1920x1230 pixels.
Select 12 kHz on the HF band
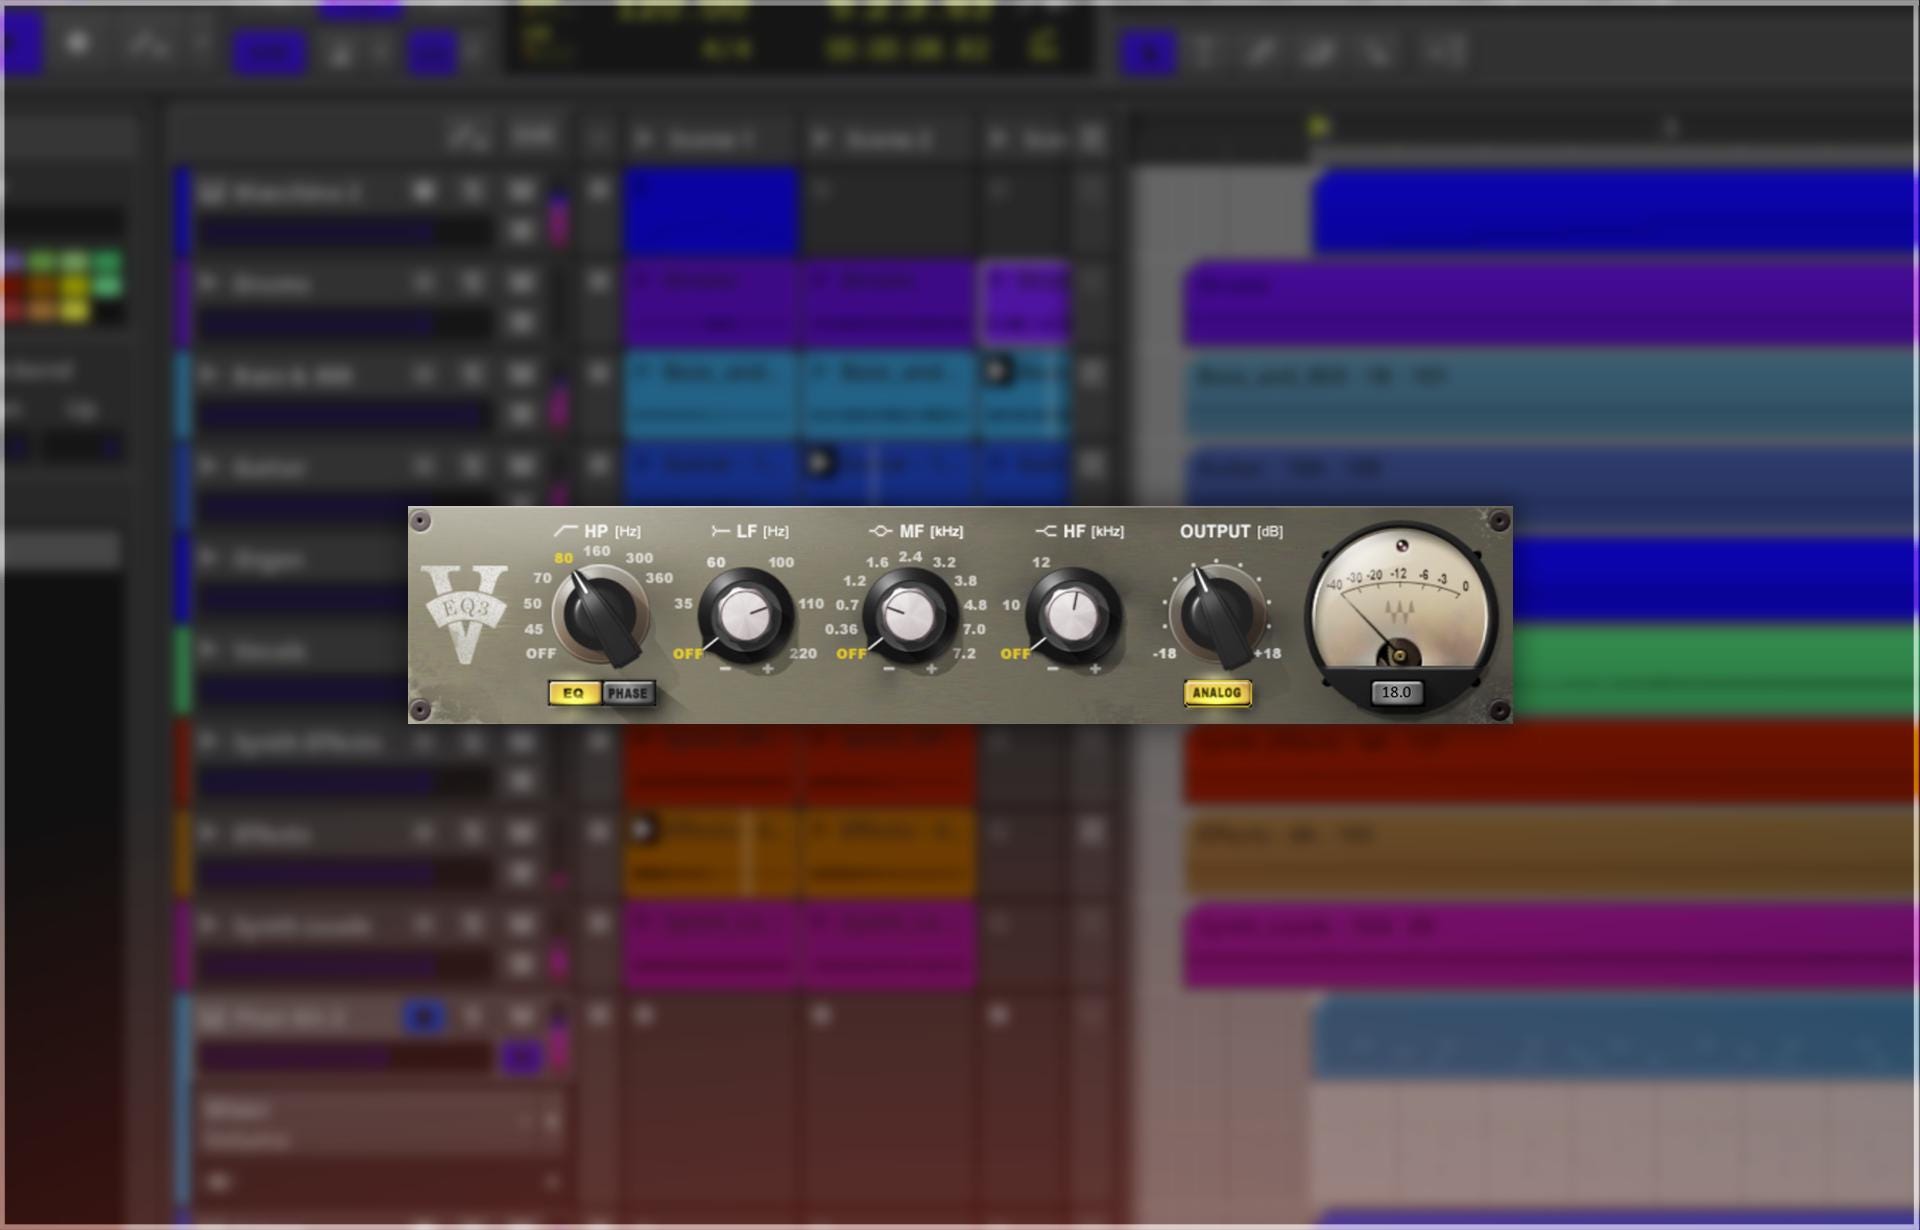tap(1041, 562)
